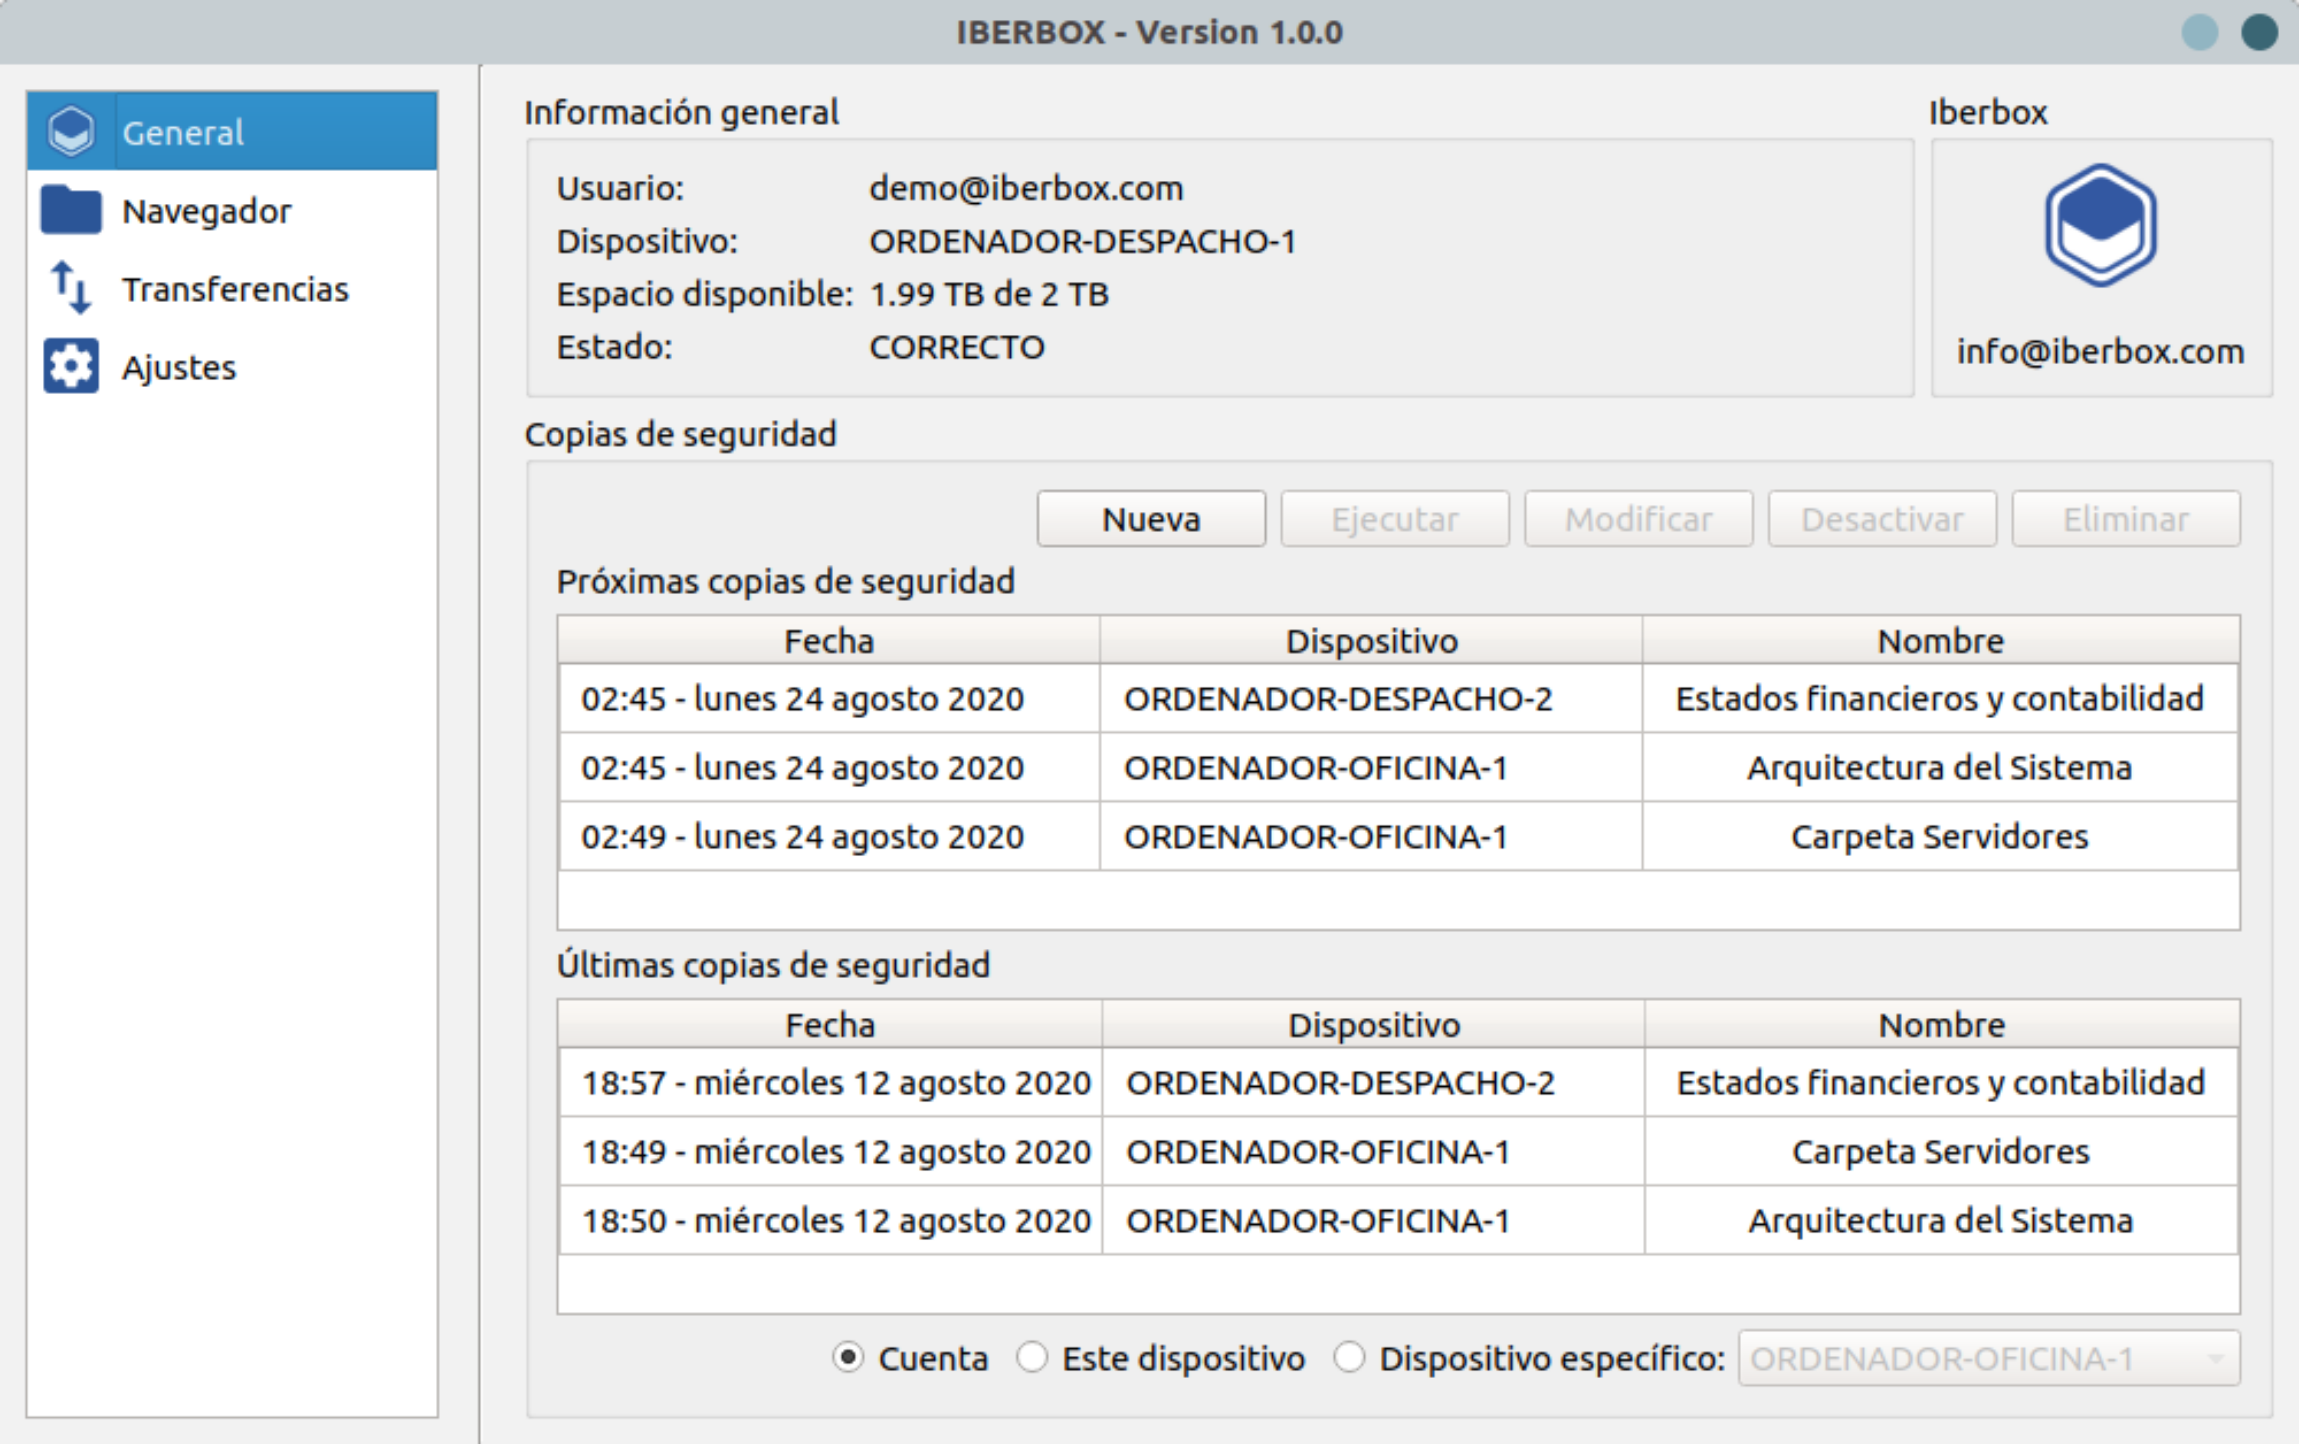This screenshot has height=1444, width=2299.
Task: Click Nombre header in Próximas copias table
Action: click(1940, 640)
